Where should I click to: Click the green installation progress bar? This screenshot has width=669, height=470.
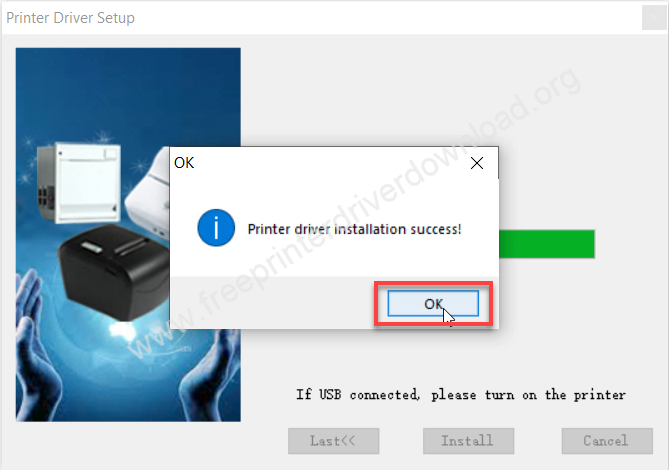(x=547, y=244)
